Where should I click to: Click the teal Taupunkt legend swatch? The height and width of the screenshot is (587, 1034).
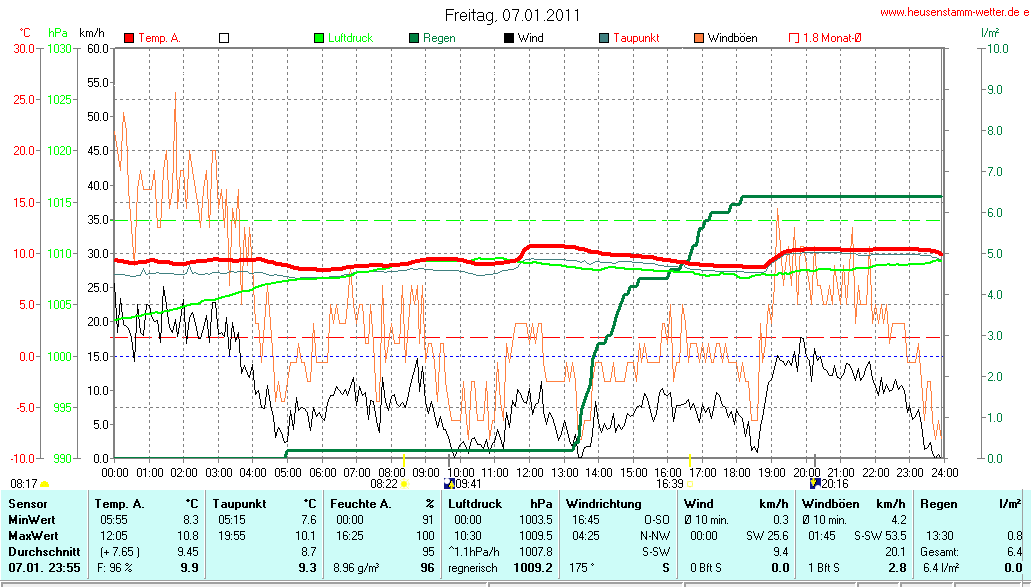click(604, 38)
